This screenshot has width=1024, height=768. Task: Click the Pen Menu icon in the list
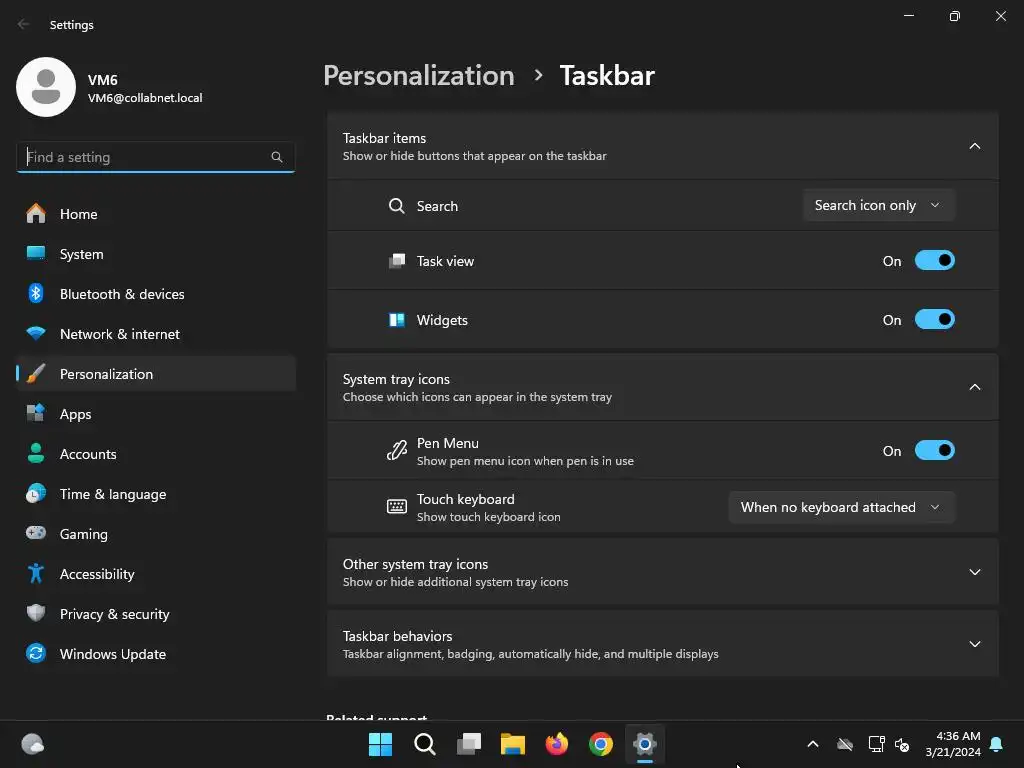pyautogui.click(x=396, y=451)
